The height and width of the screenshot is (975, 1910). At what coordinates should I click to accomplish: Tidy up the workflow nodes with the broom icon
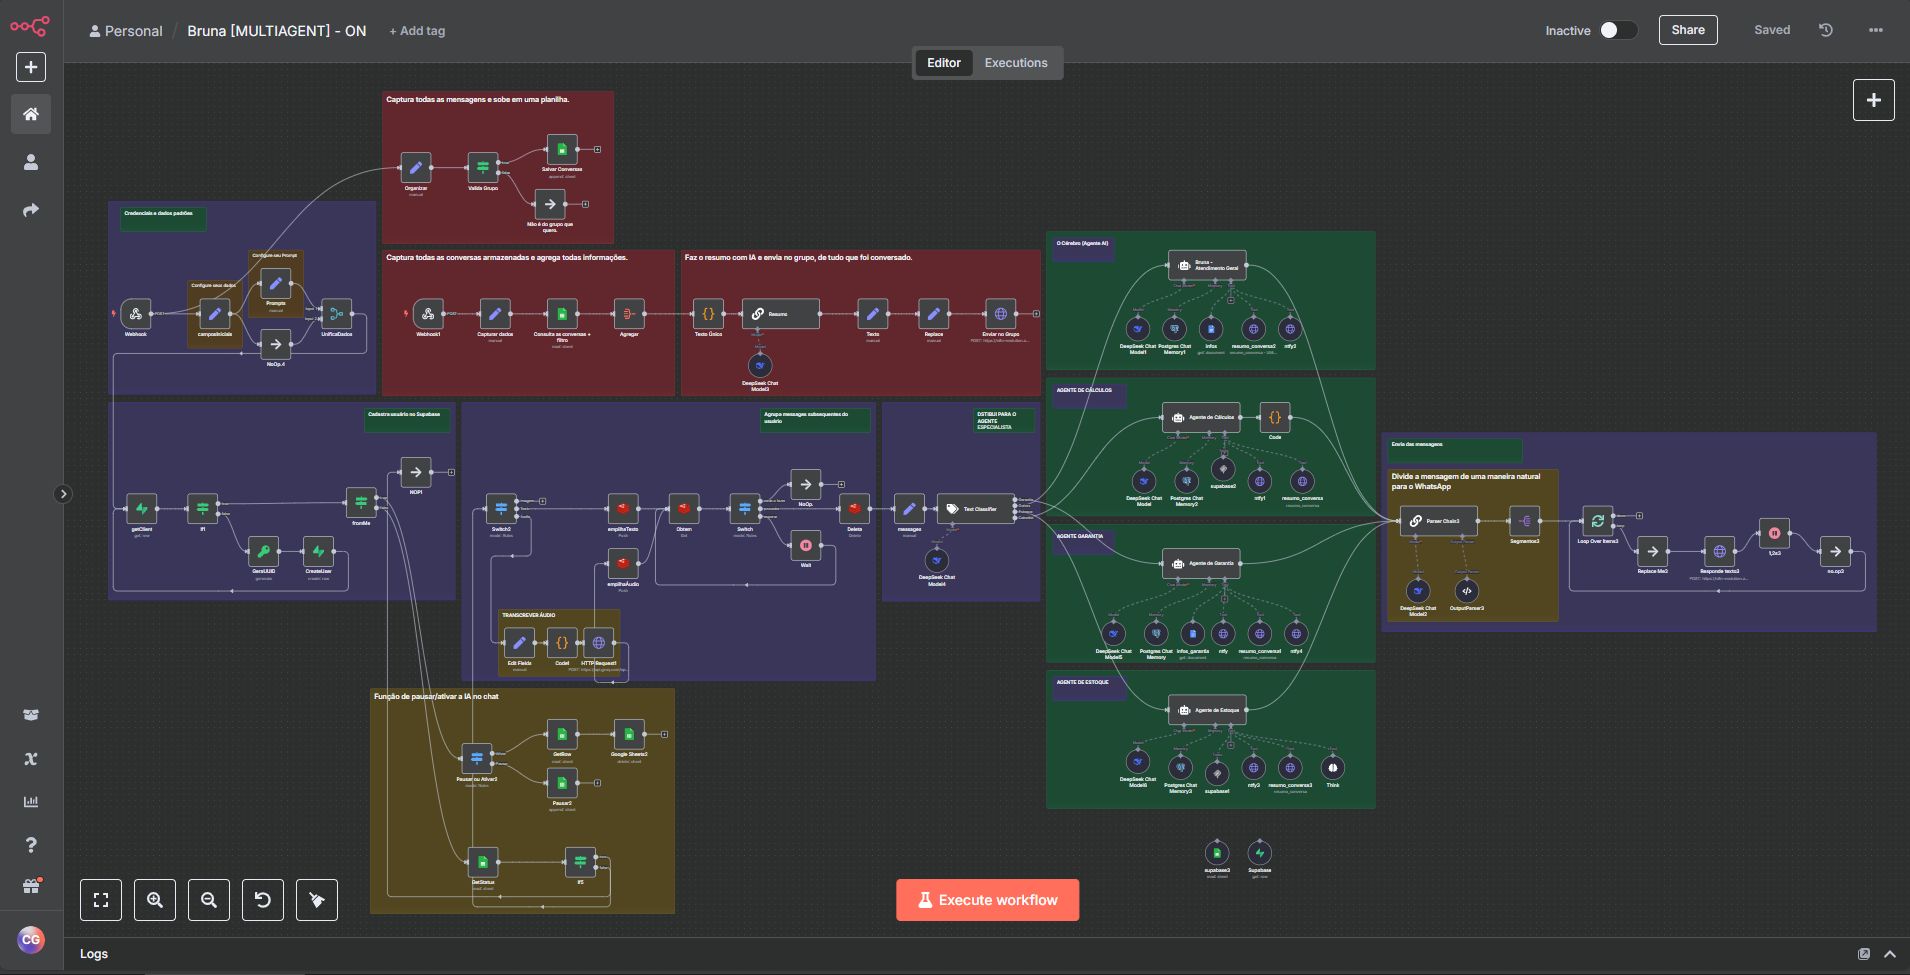(317, 900)
